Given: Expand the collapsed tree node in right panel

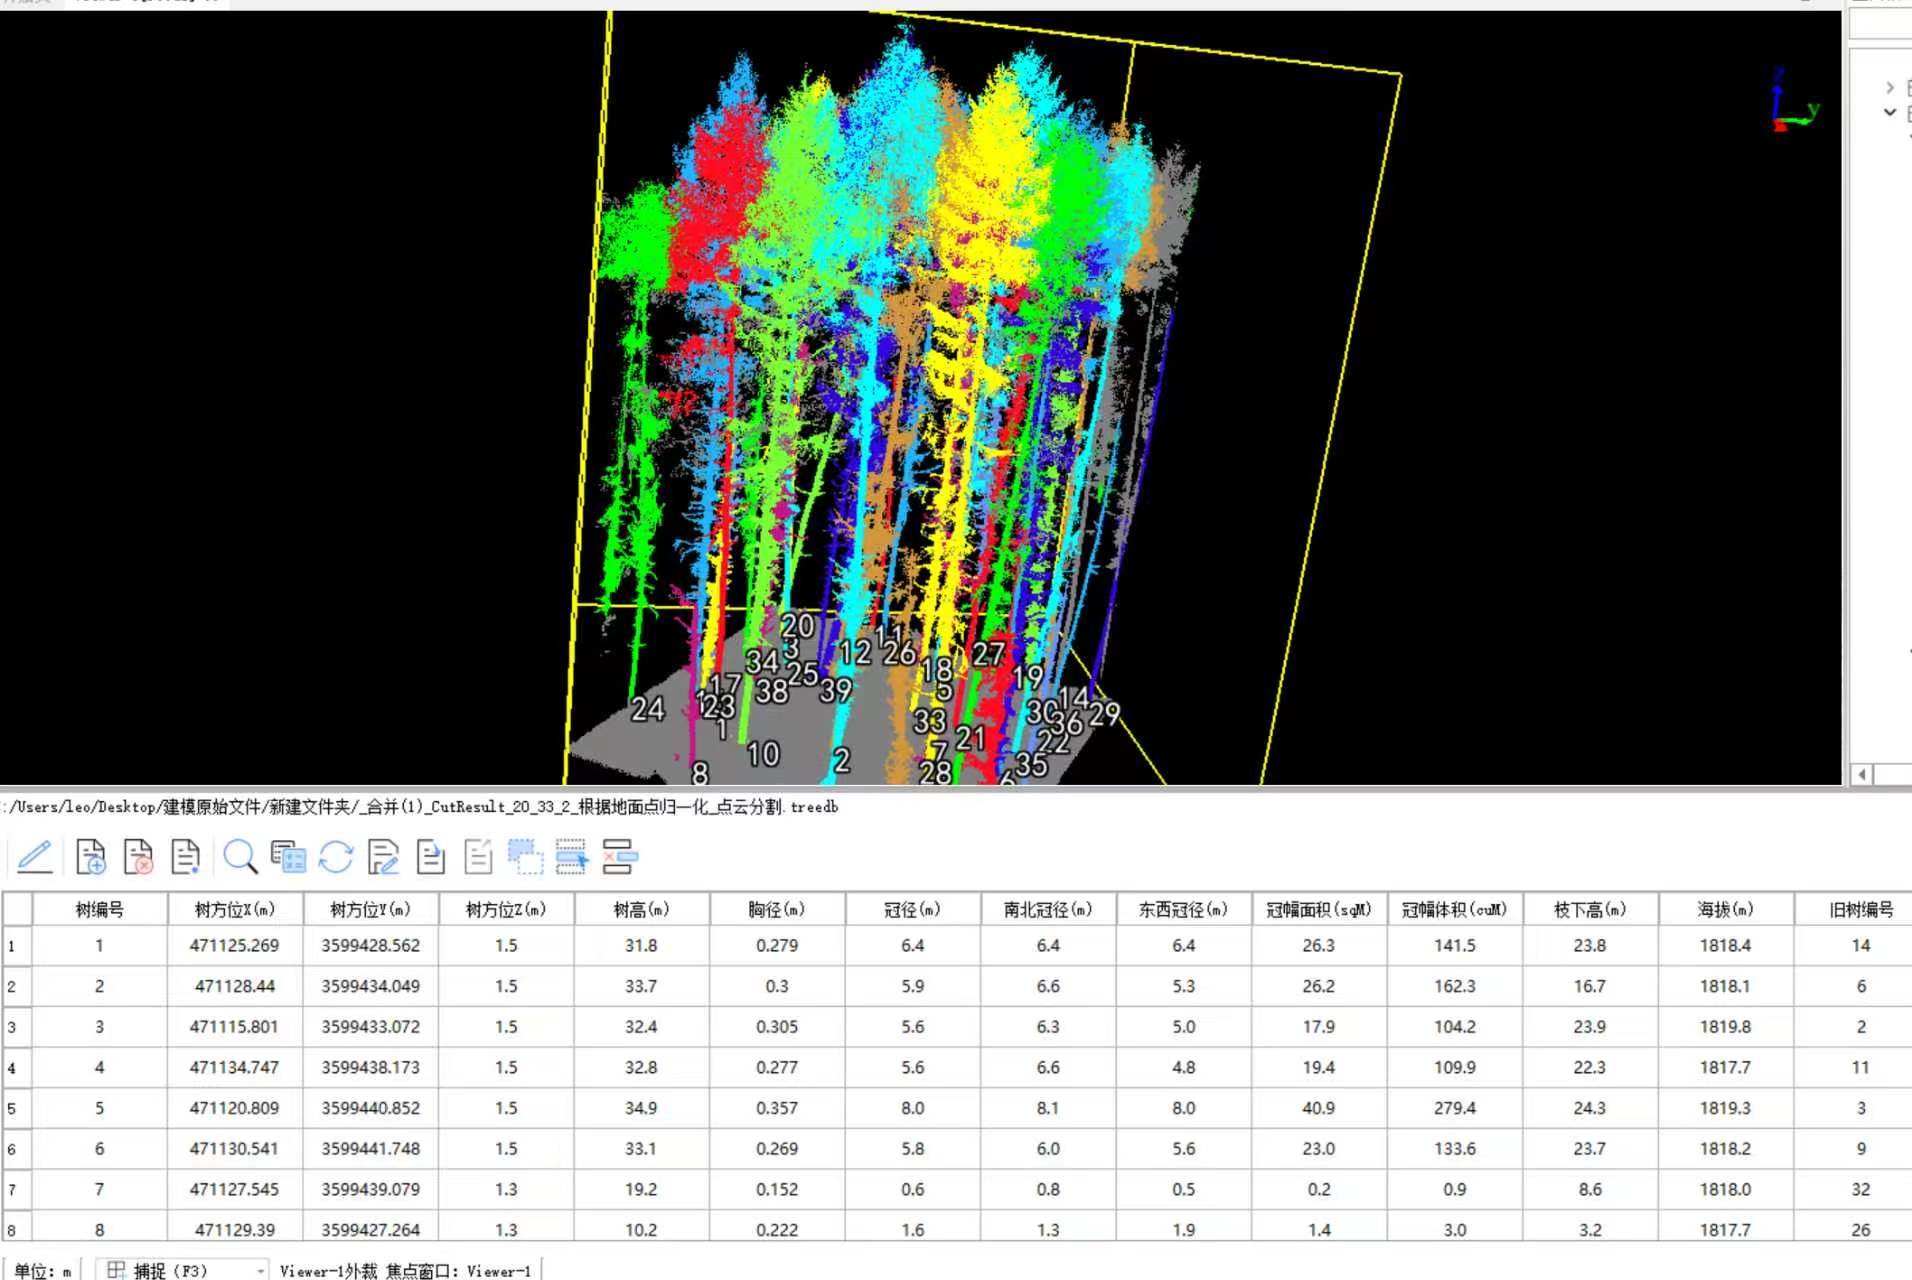Looking at the screenshot, I should click(1890, 87).
